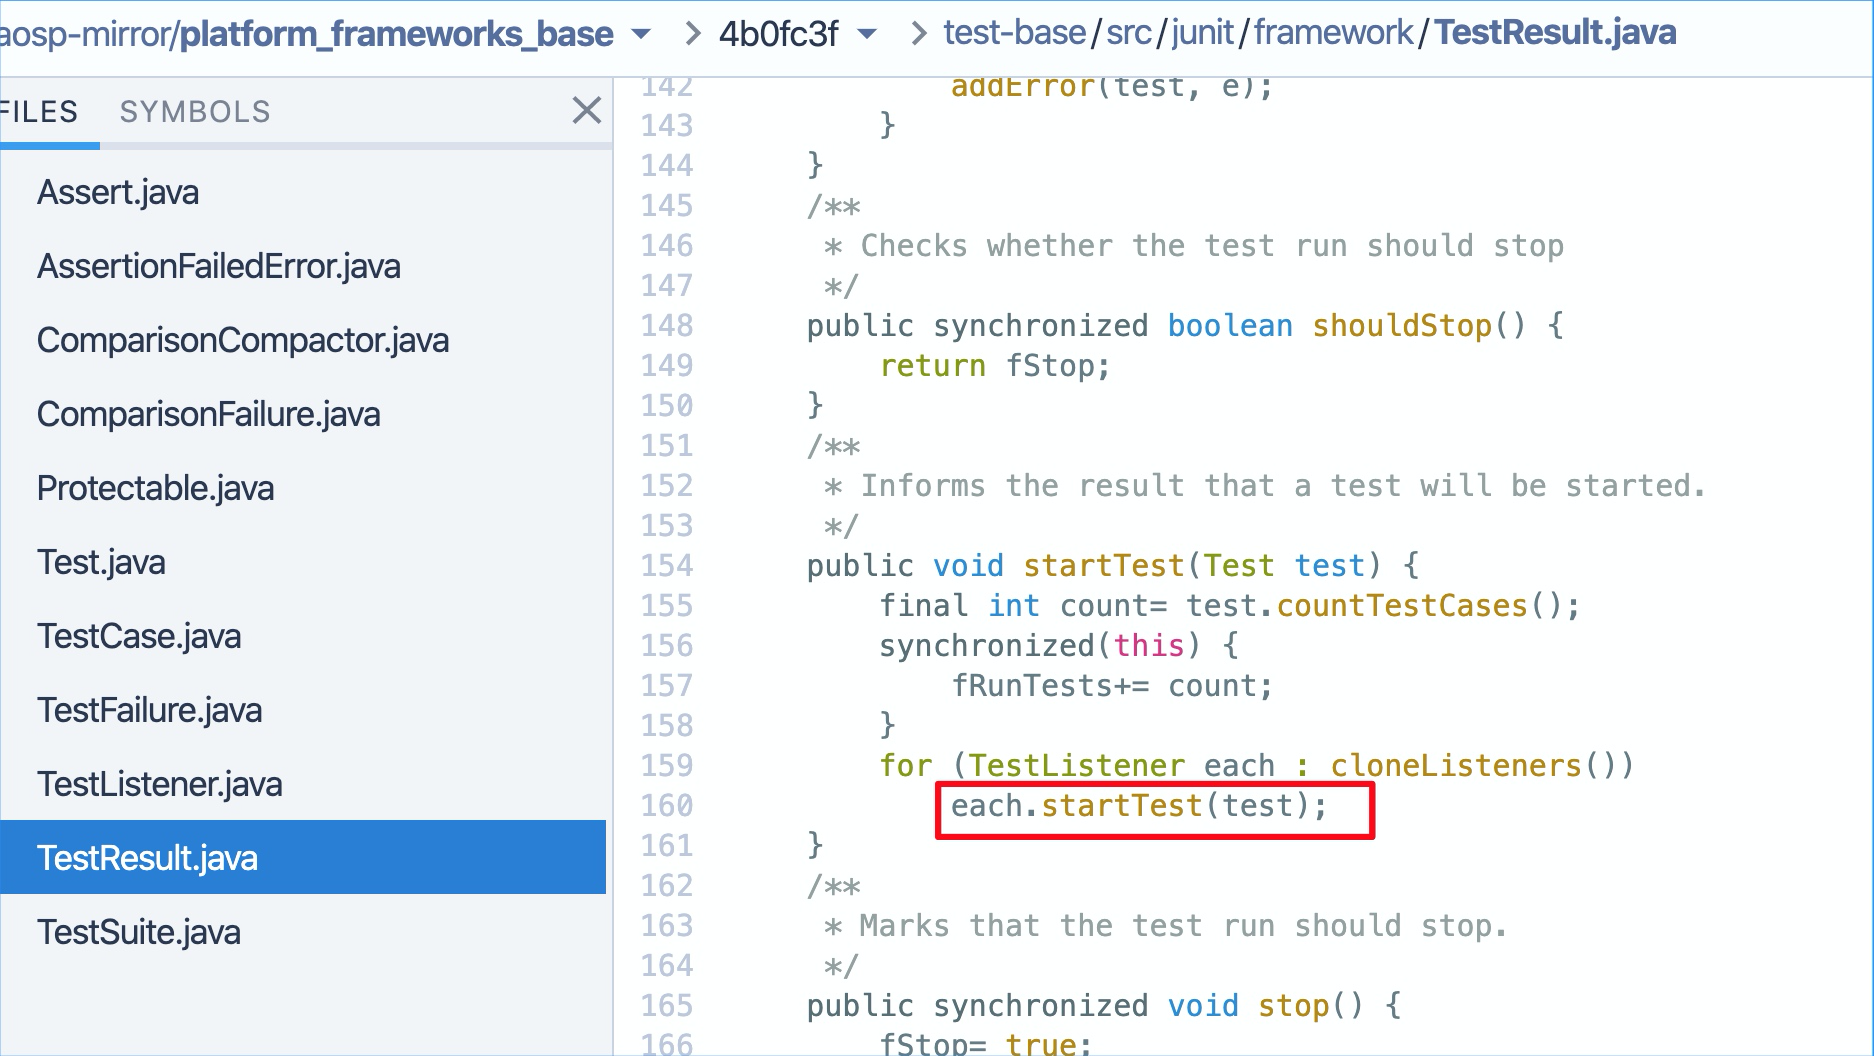Screen dimensions: 1874x1056
Task: Click comment 'Checks whether the test run should stop'
Action: 1212,246
